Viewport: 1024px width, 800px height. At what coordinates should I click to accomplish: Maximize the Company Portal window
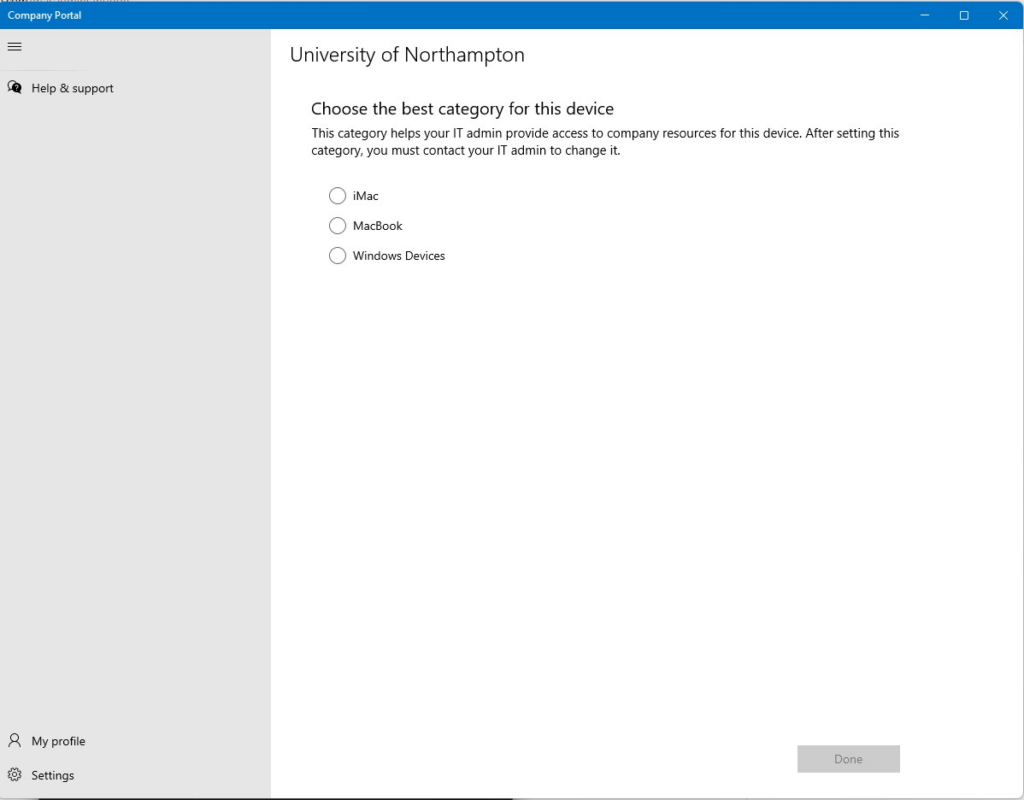[x=964, y=15]
